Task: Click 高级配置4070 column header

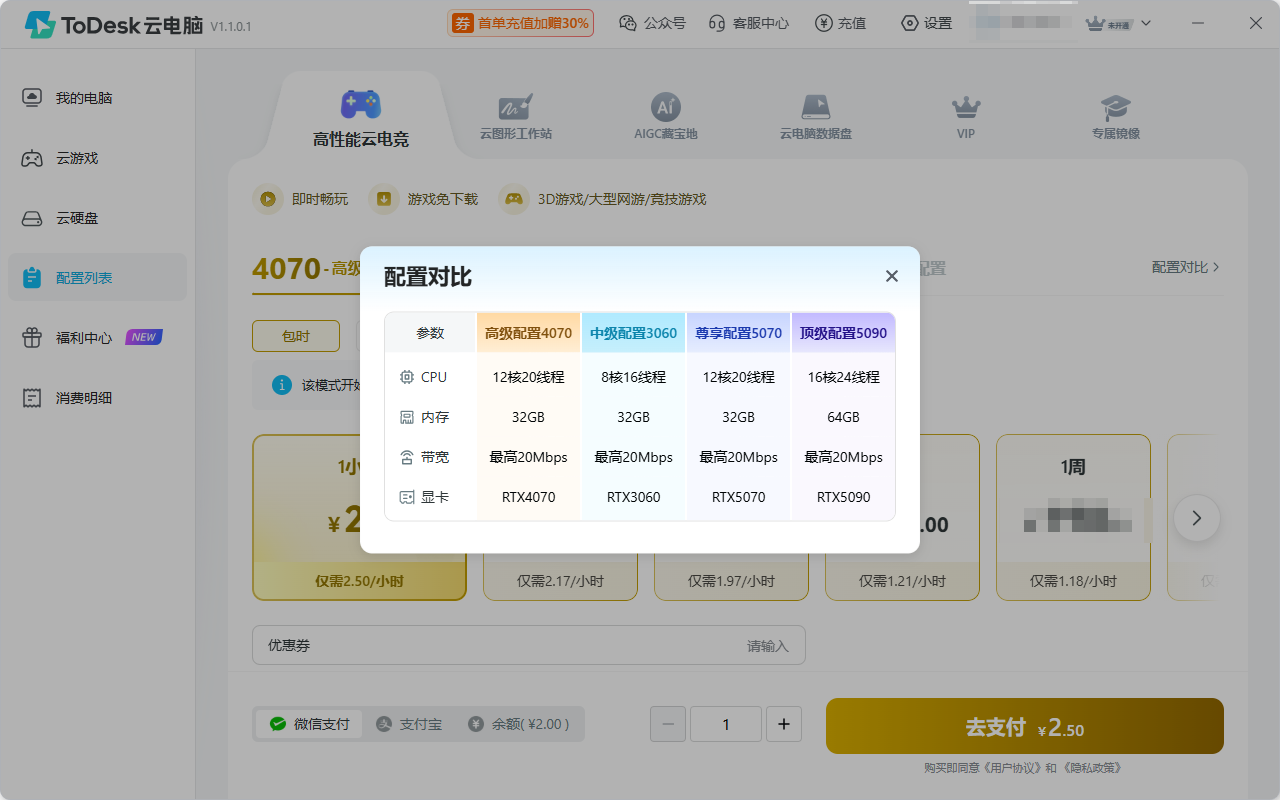Action: [528, 333]
